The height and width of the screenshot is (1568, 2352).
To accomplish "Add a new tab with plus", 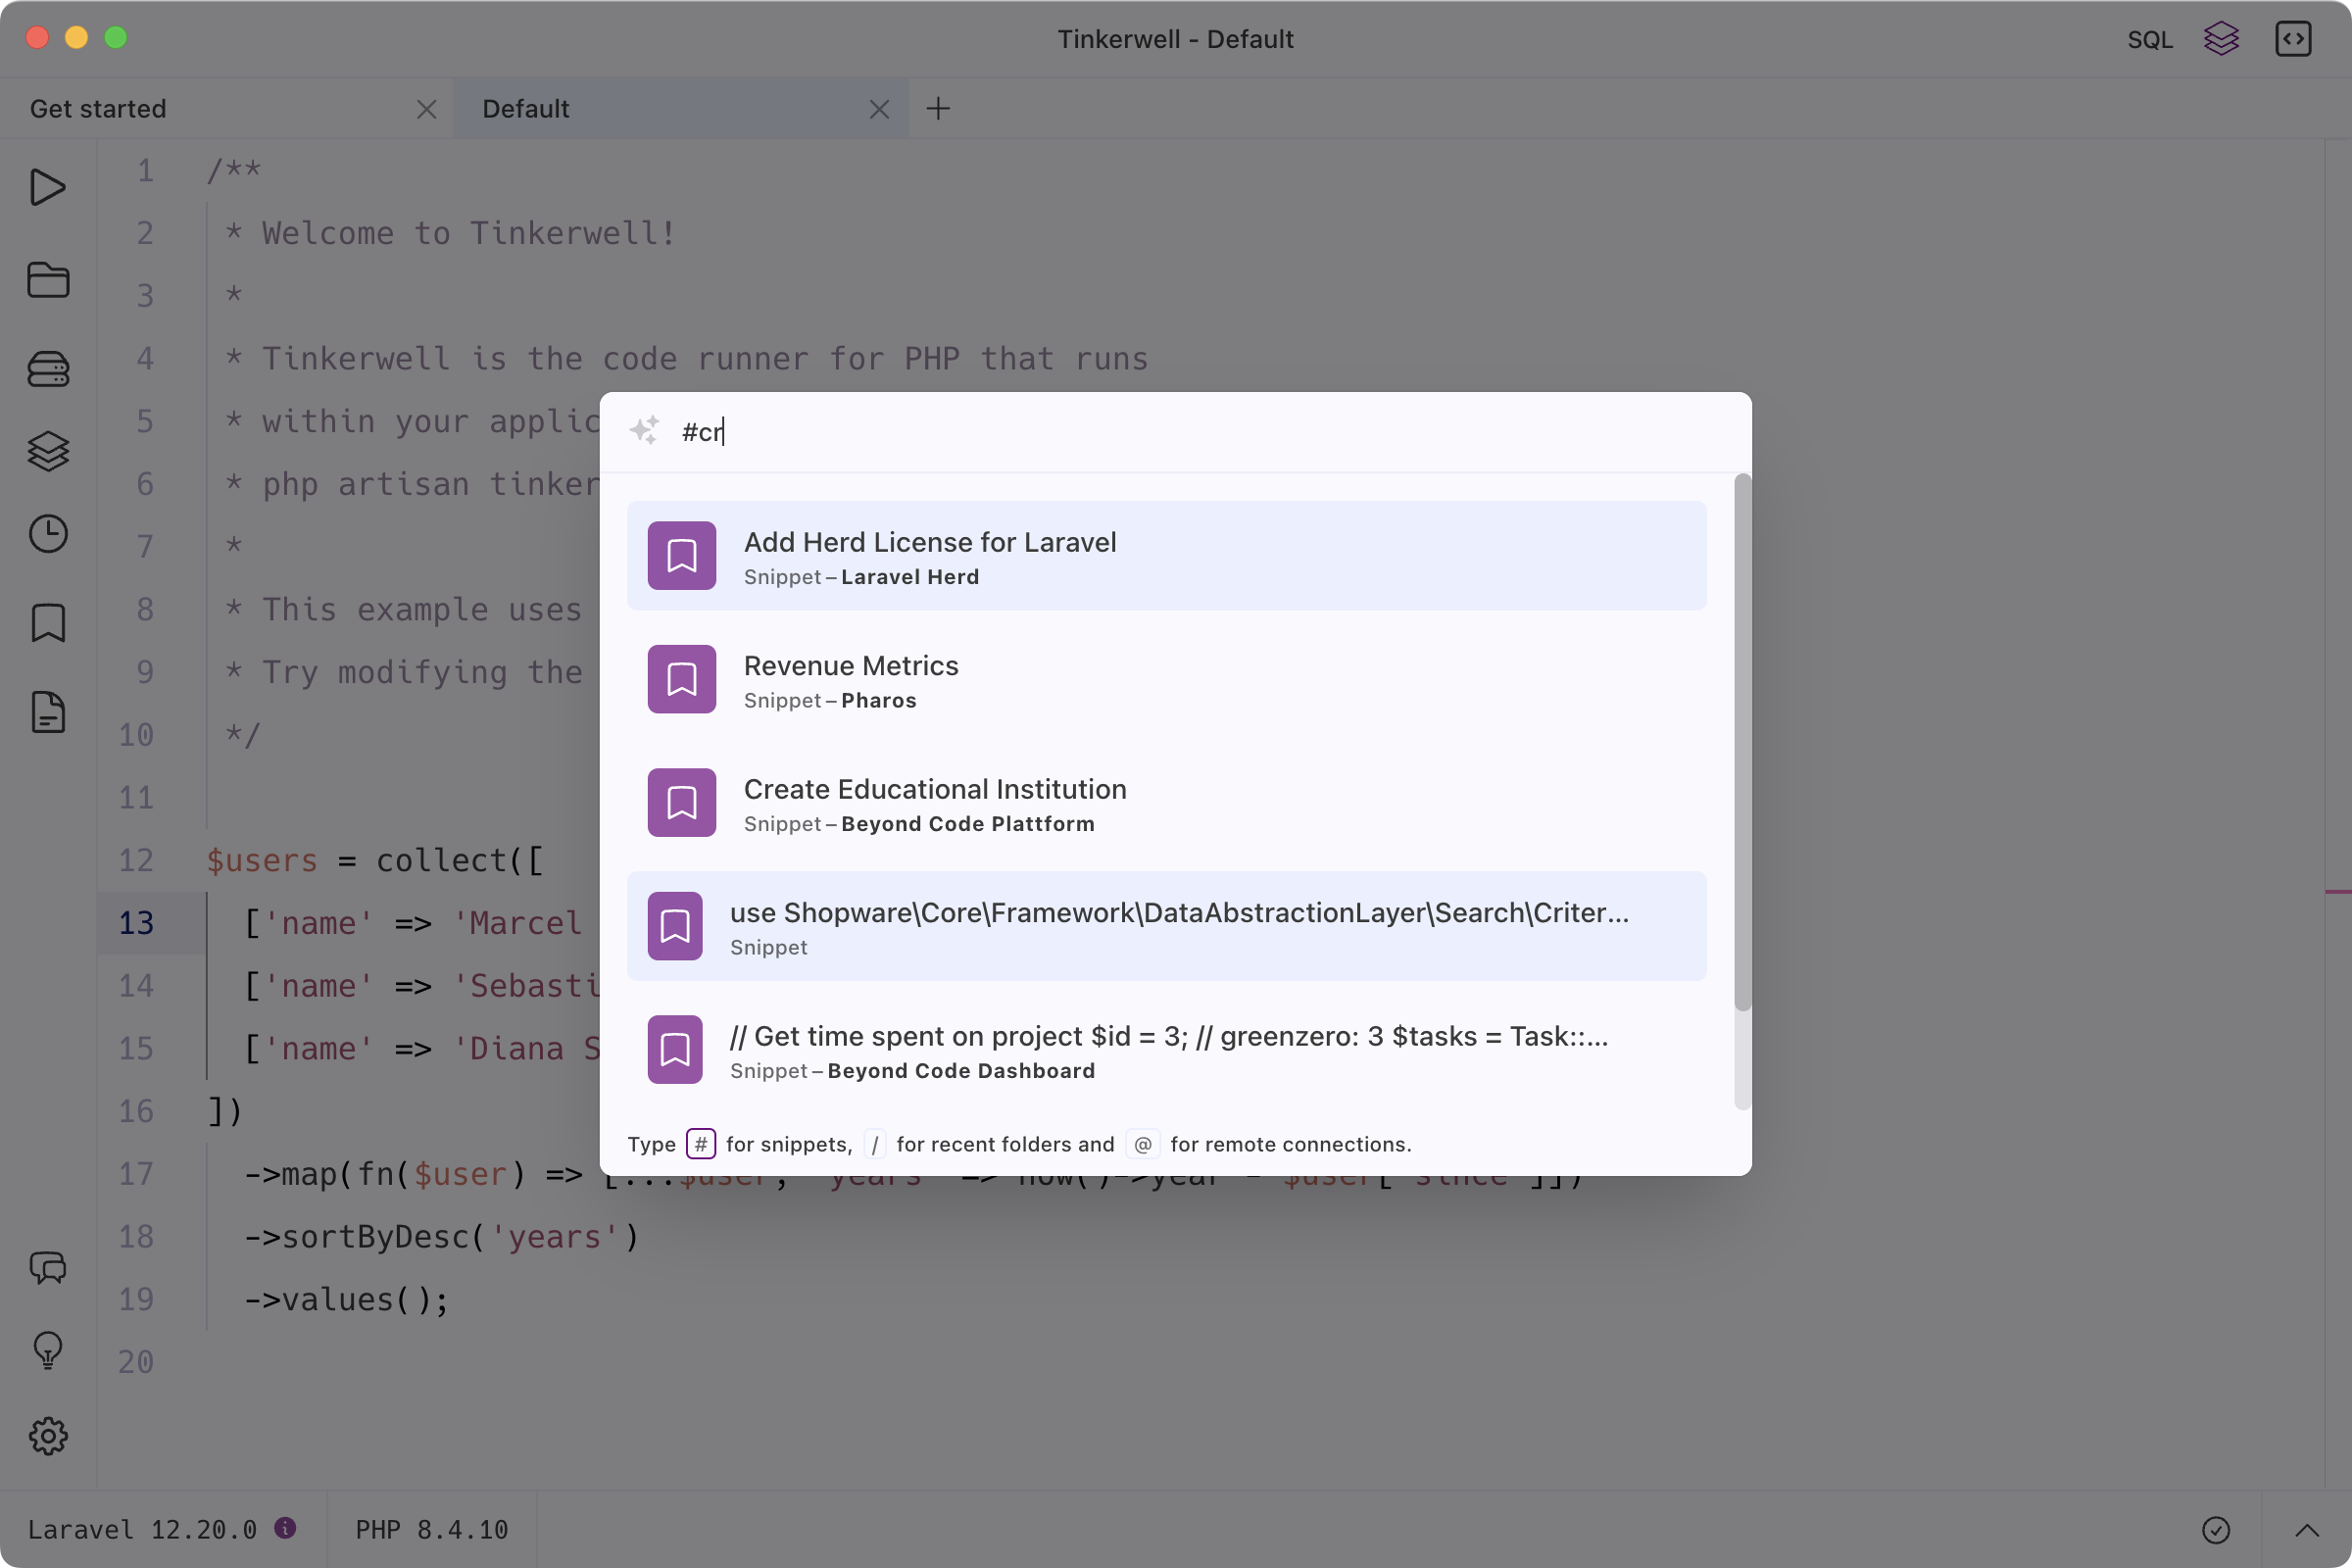I will coord(938,108).
